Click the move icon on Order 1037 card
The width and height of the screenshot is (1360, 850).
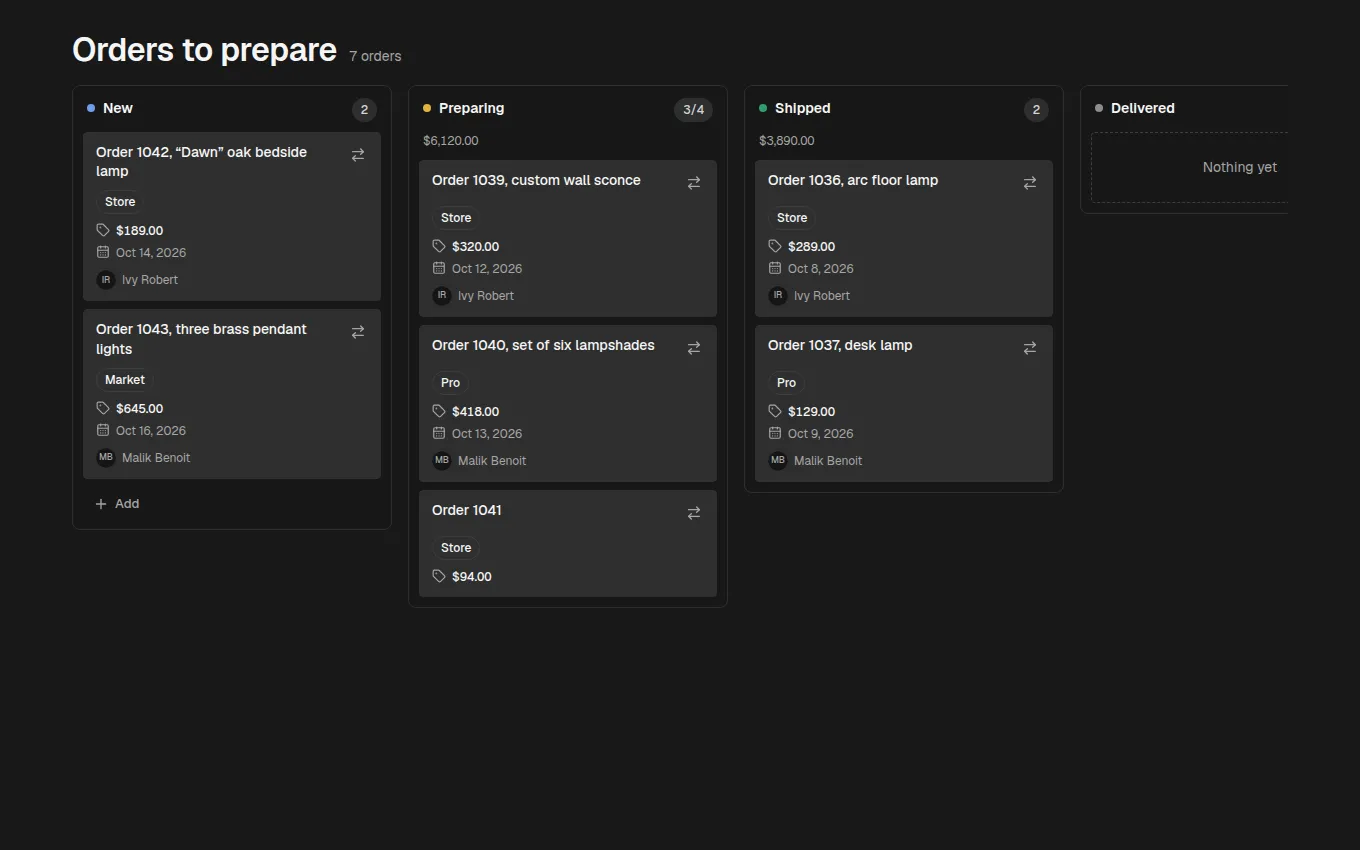(1030, 348)
